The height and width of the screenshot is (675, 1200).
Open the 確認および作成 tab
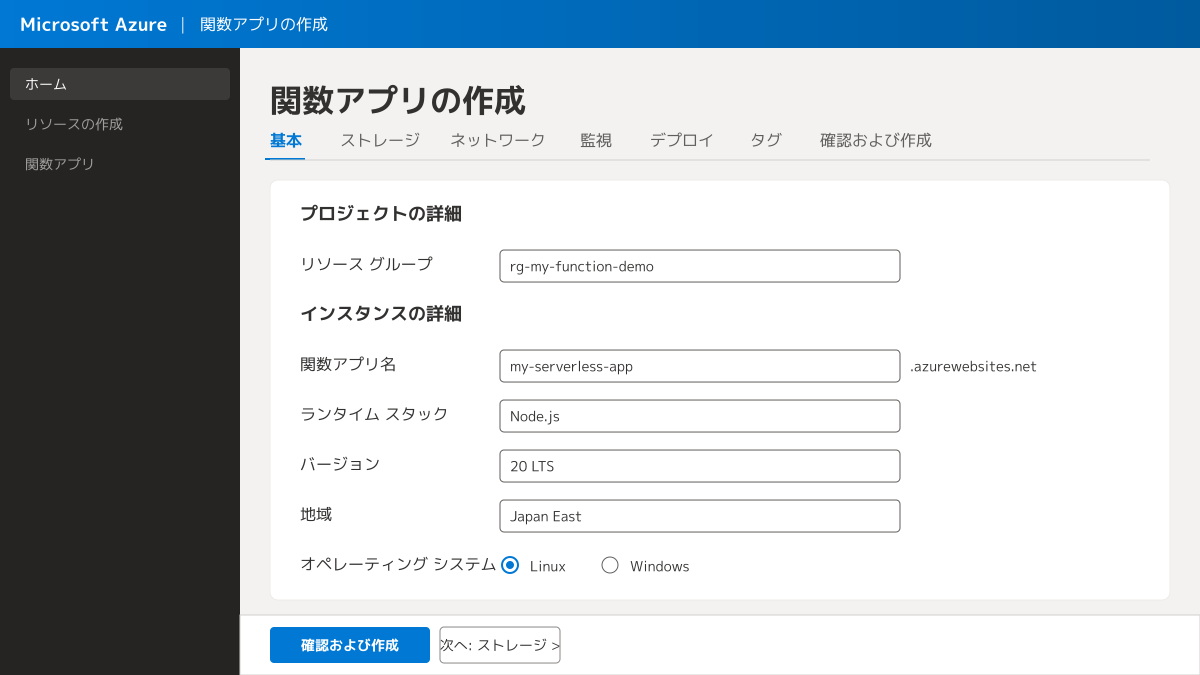876,141
